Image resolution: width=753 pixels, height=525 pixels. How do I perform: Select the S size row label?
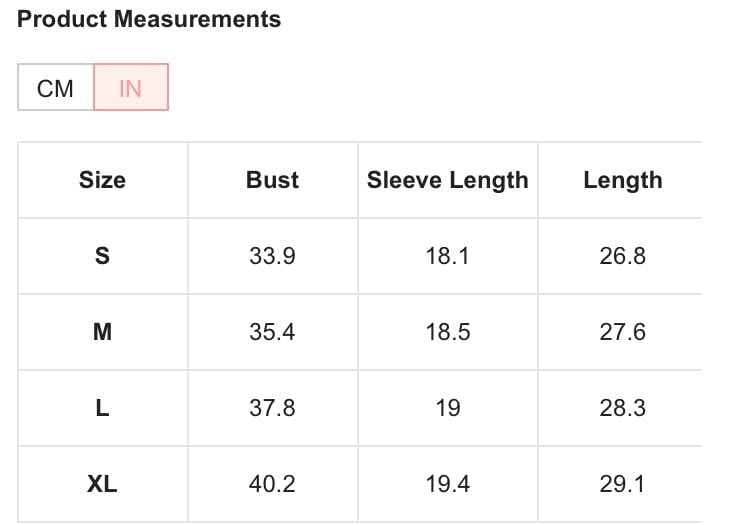[x=102, y=256]
